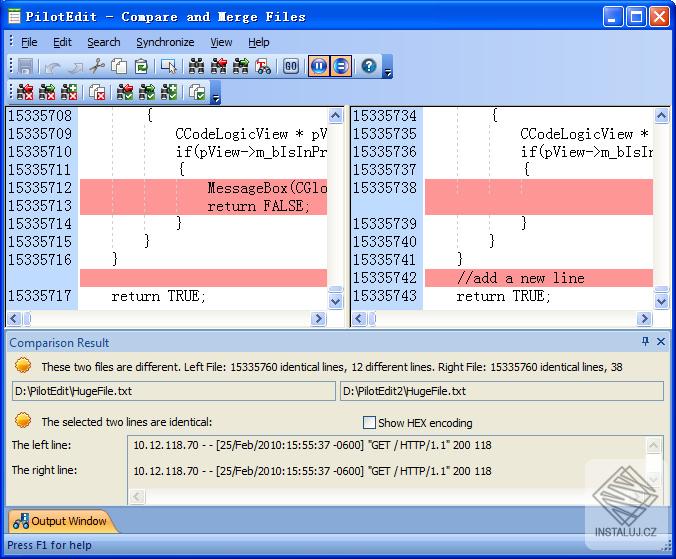Click left pane scroll left arrow
The width and height of the screenshot is (676, 559).
coord(14,319)
